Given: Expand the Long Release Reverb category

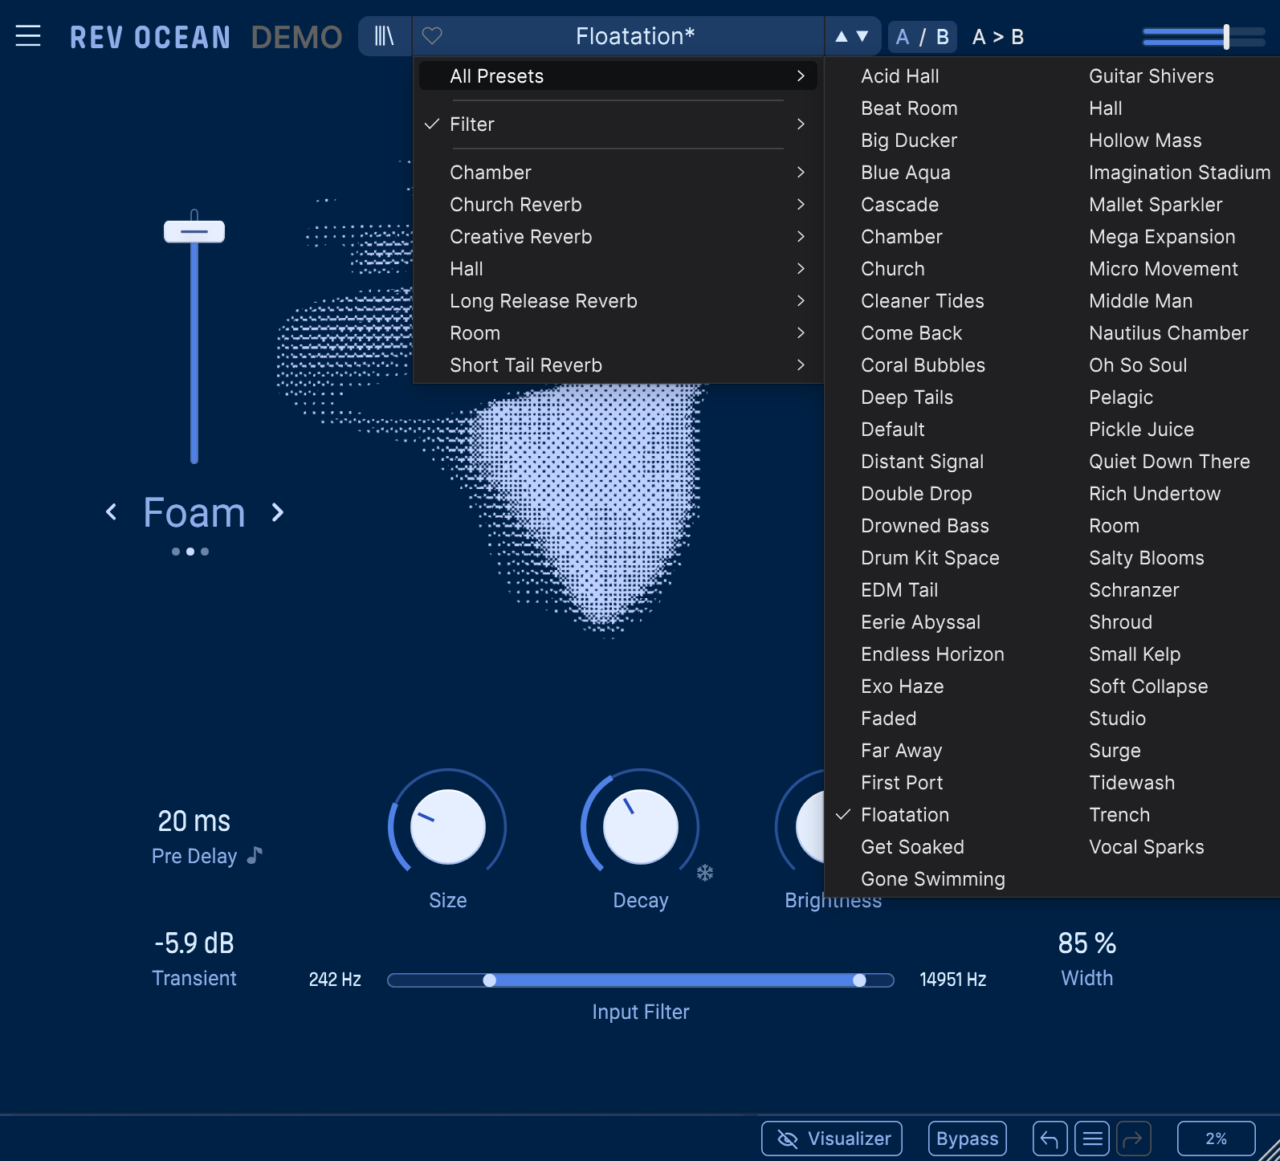Looking at the screenshot, I should [616, 300].
